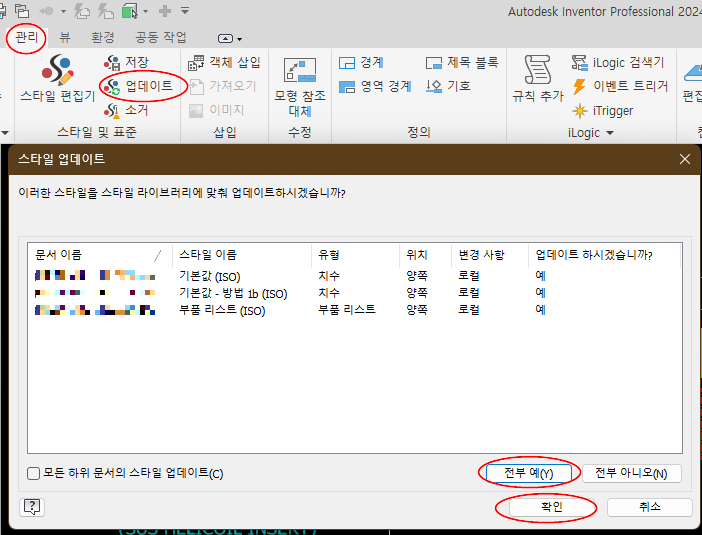The width and height of the screenshot is (702, 535).
Task: Click the second greyed lightning update icon
Action: point(106,11)
